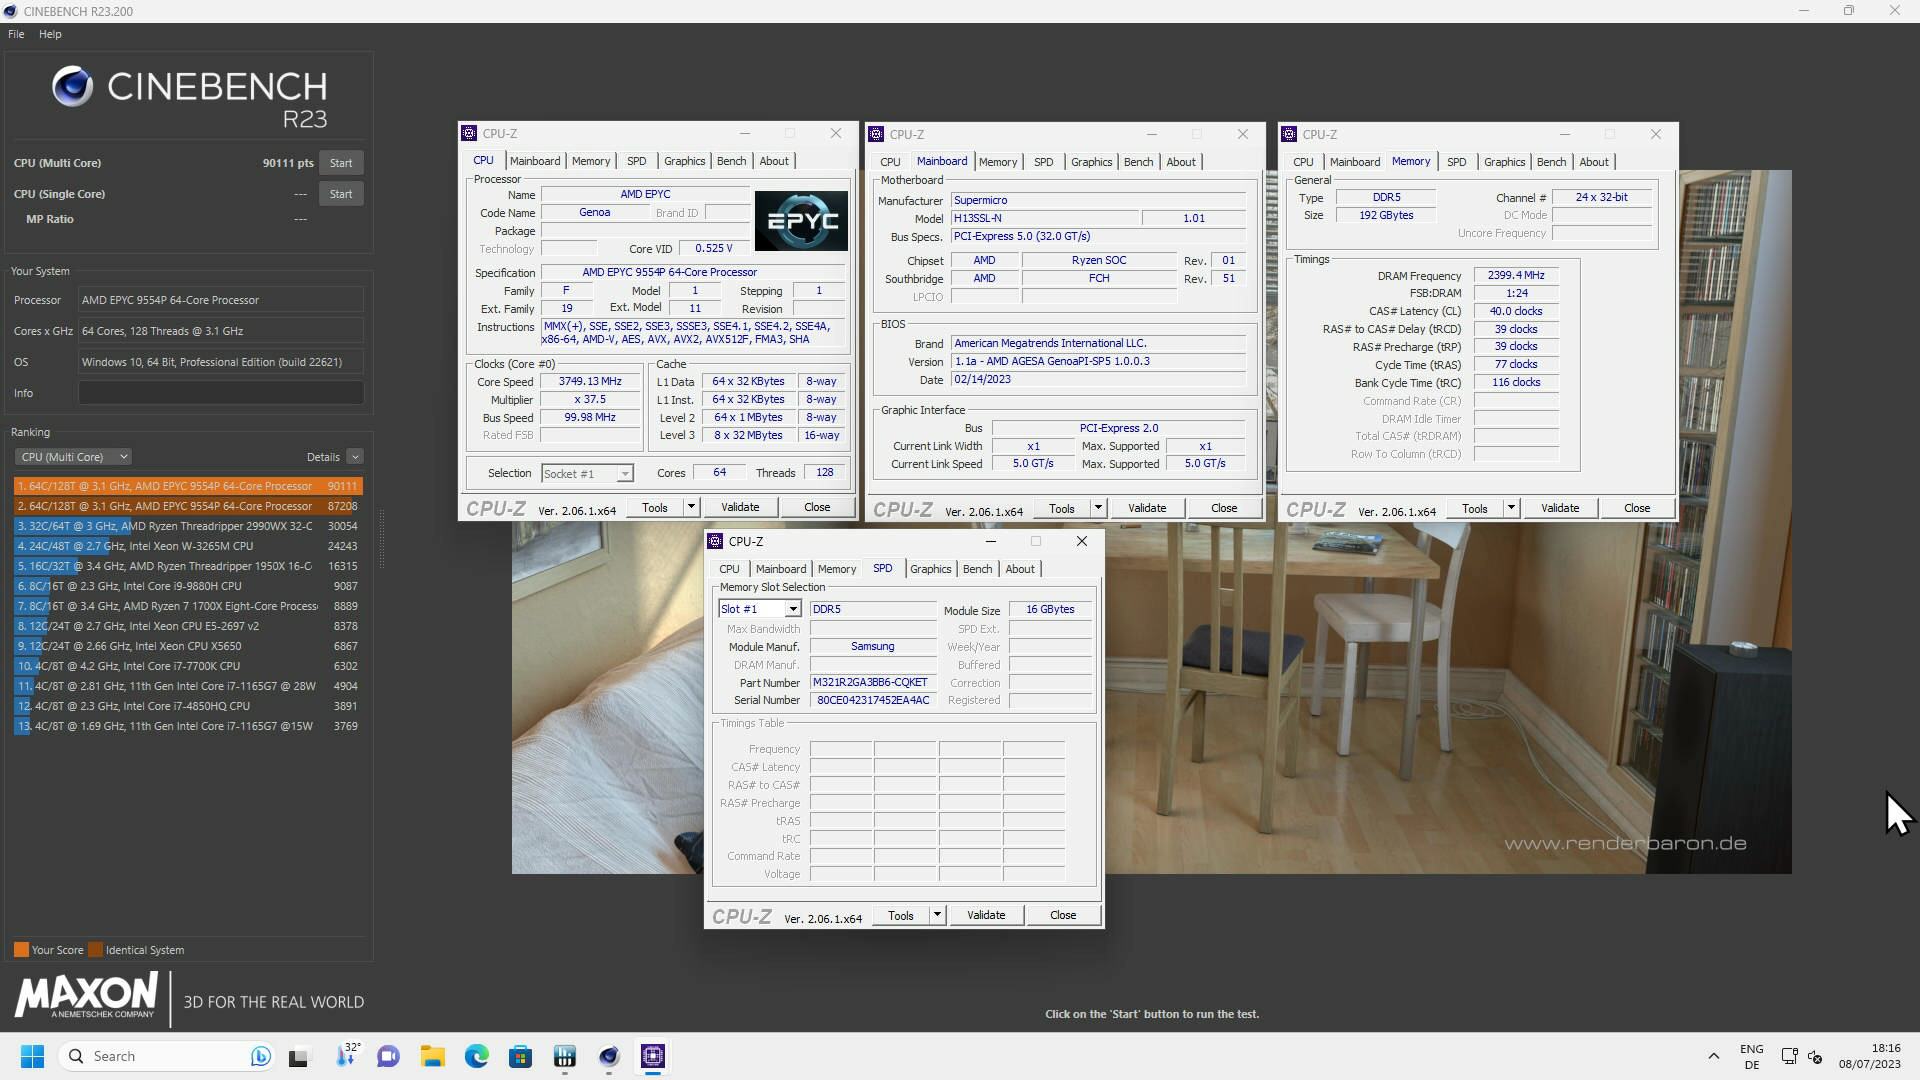Click Validate in the Memory CPU-Z window
This screenshot has width=1920, height=1080.
[x=1559, y=508]
